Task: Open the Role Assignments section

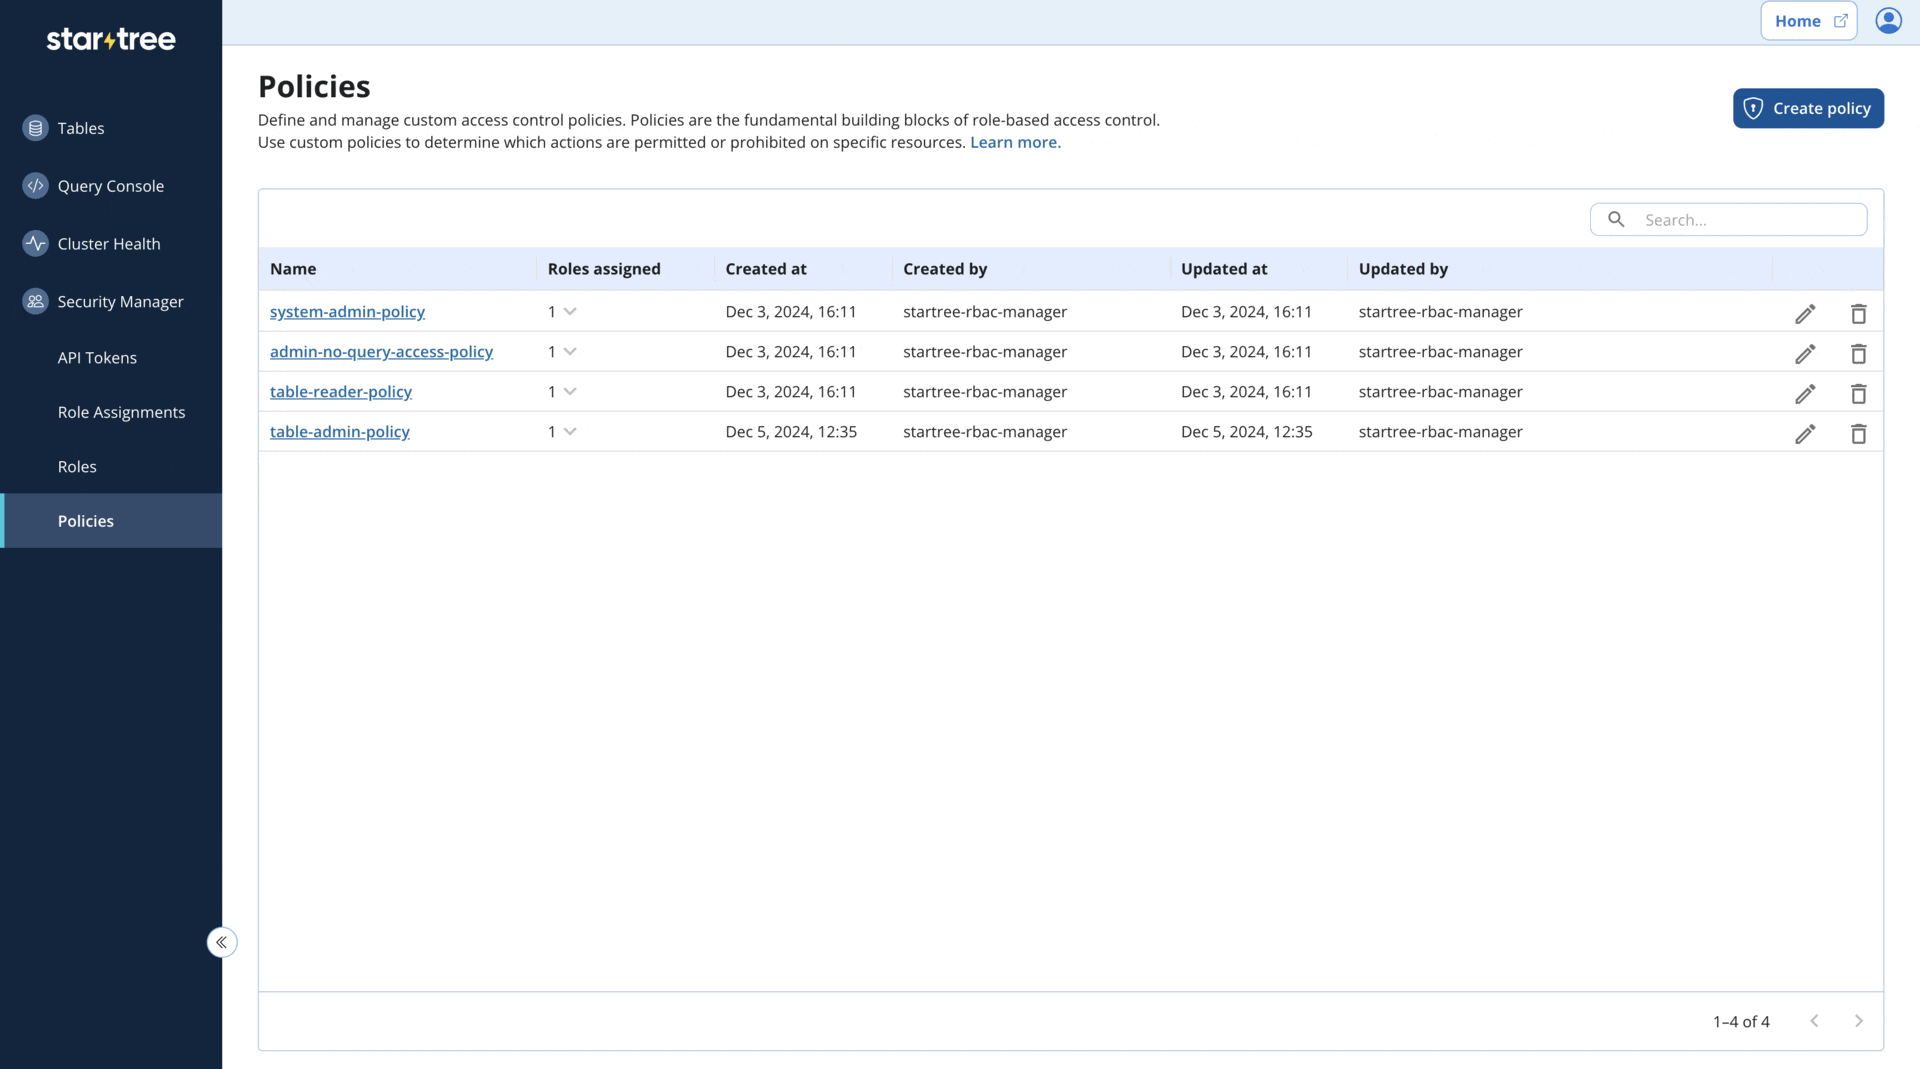Action: click(121, 411)
